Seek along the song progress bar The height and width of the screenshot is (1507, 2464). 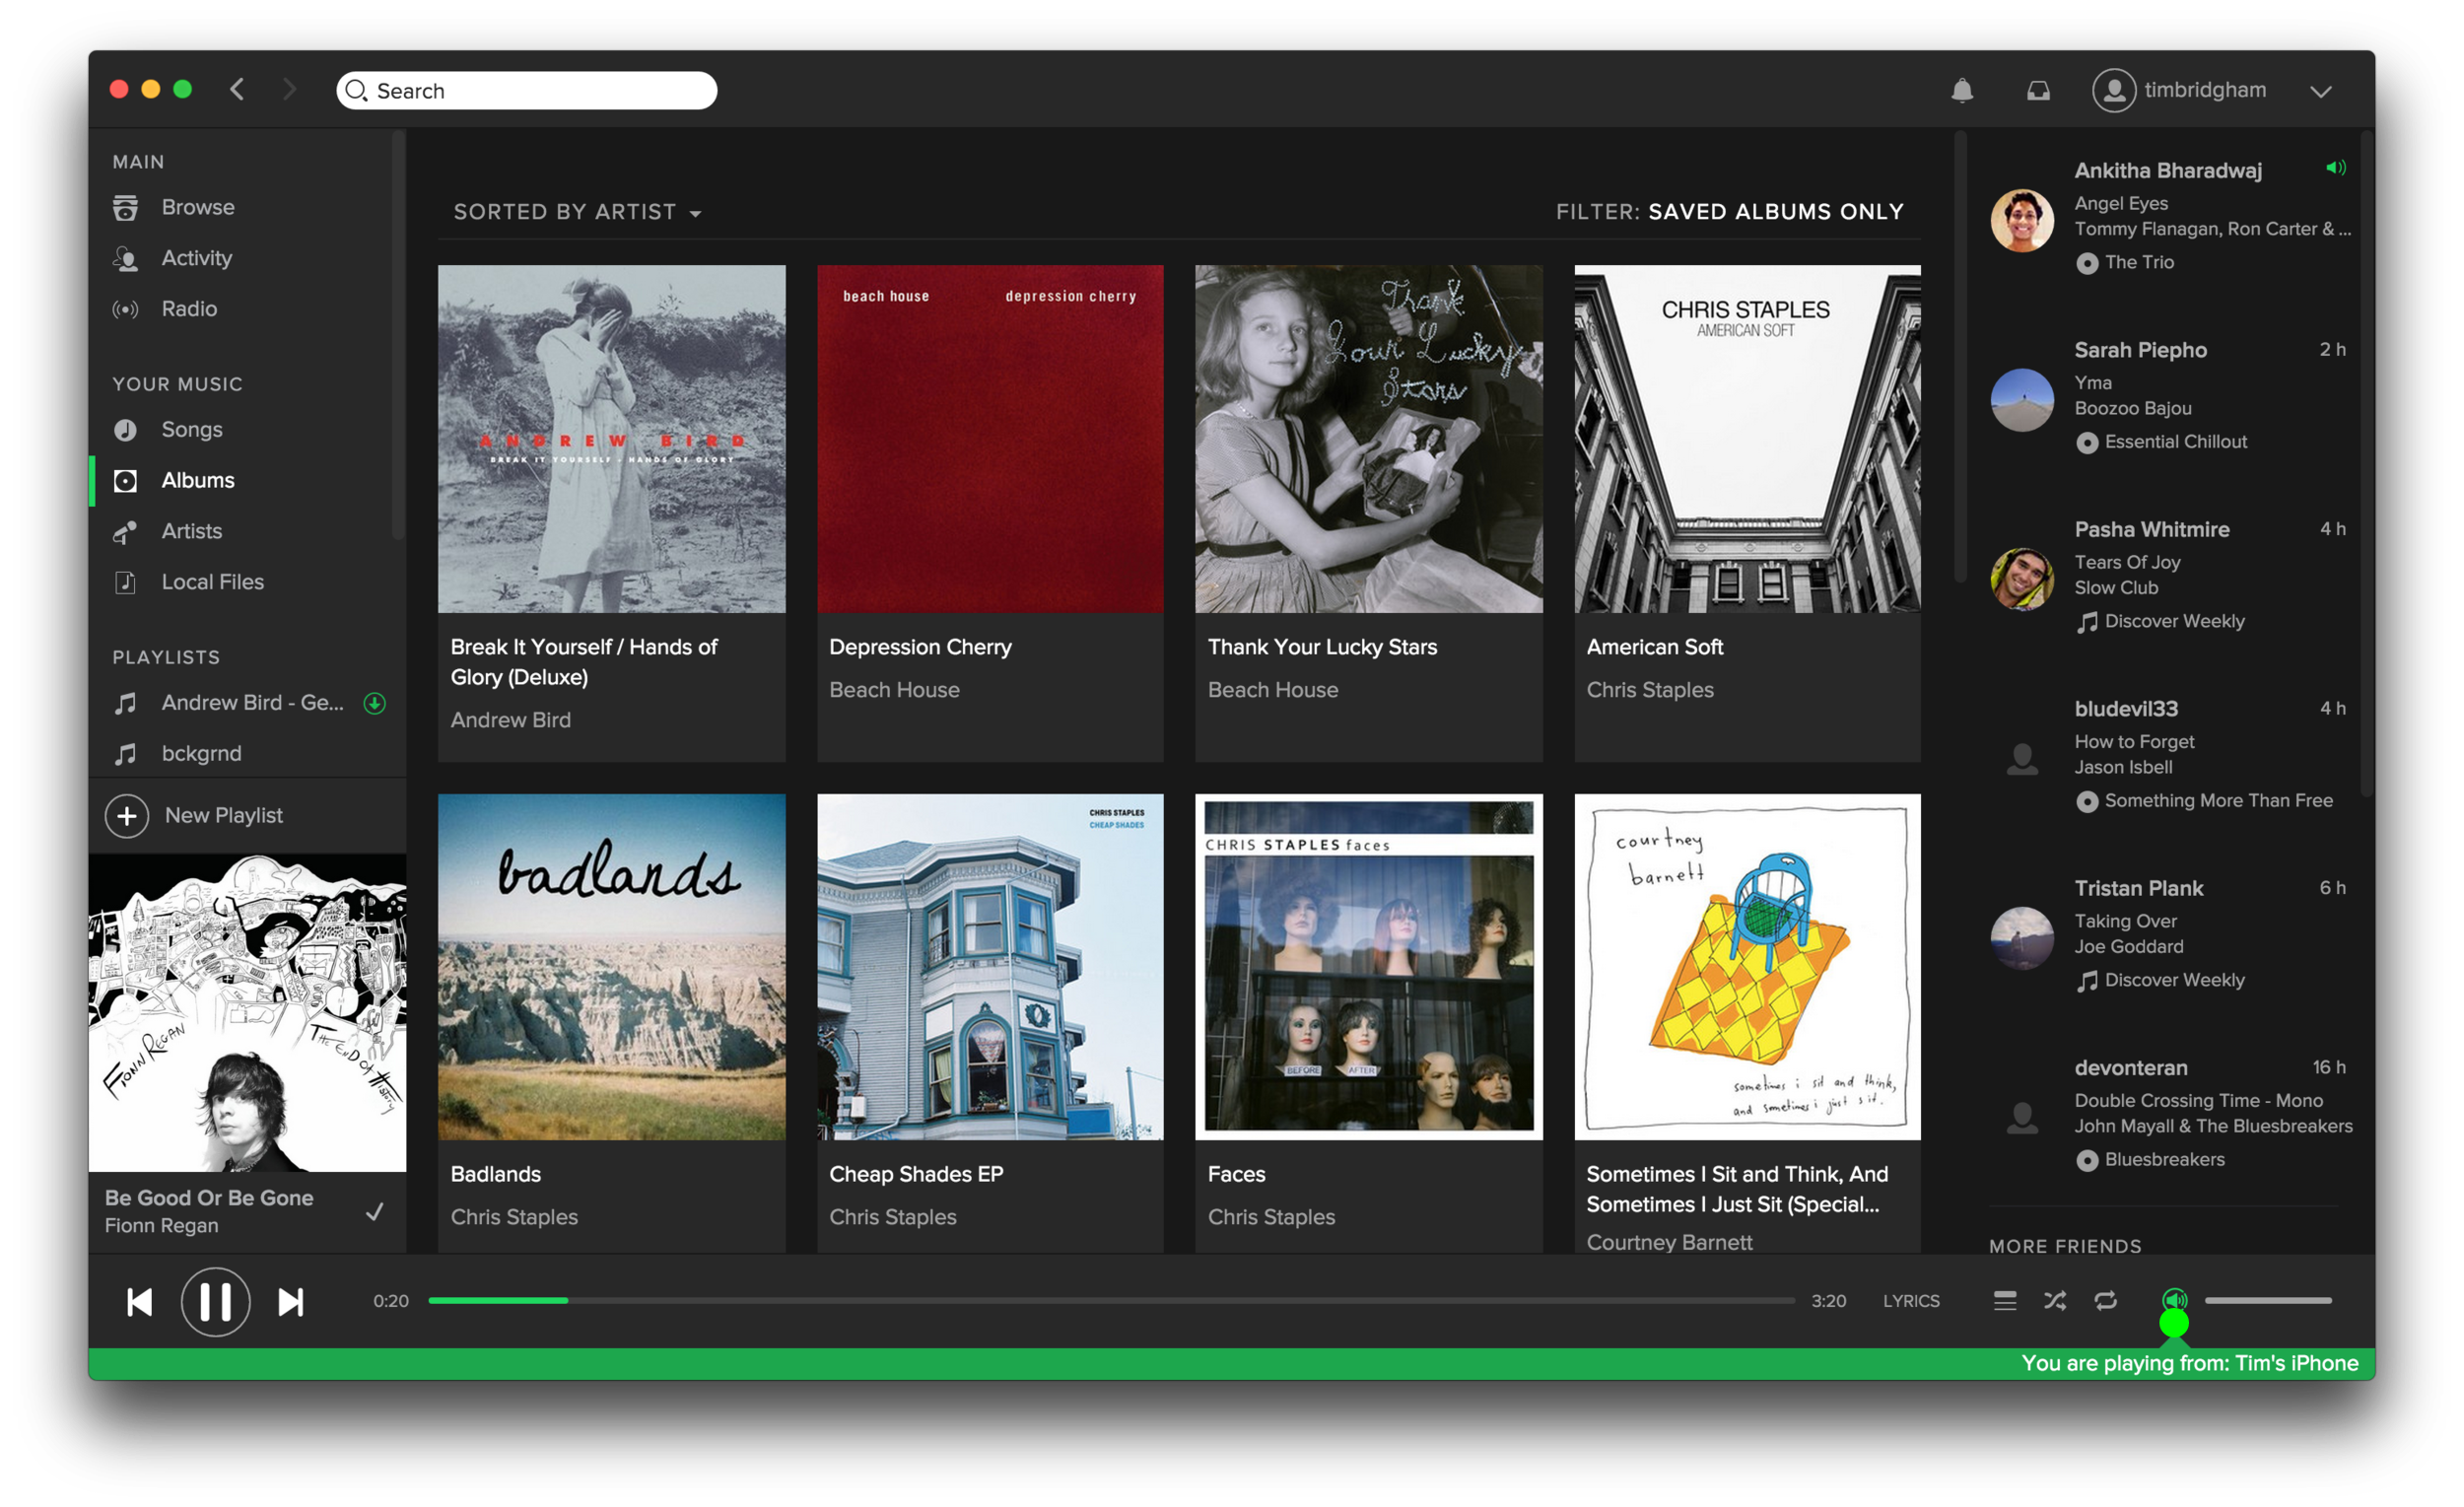tap(1111, 1301)
